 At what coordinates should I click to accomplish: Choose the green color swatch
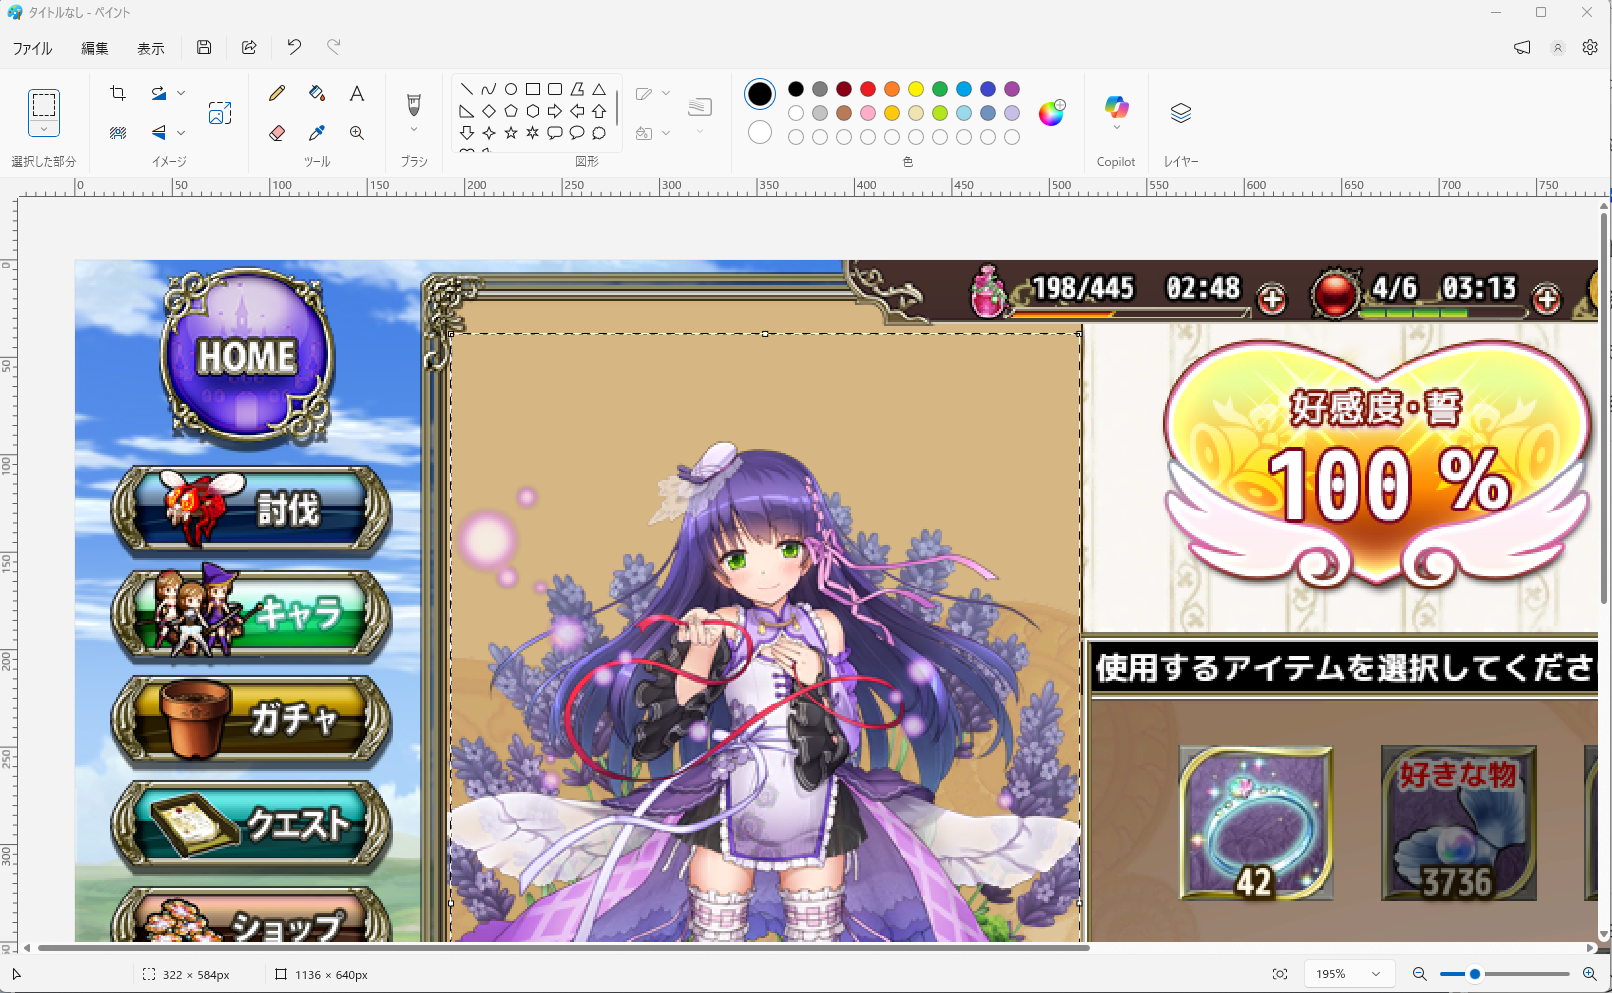[x=940, y=89]
